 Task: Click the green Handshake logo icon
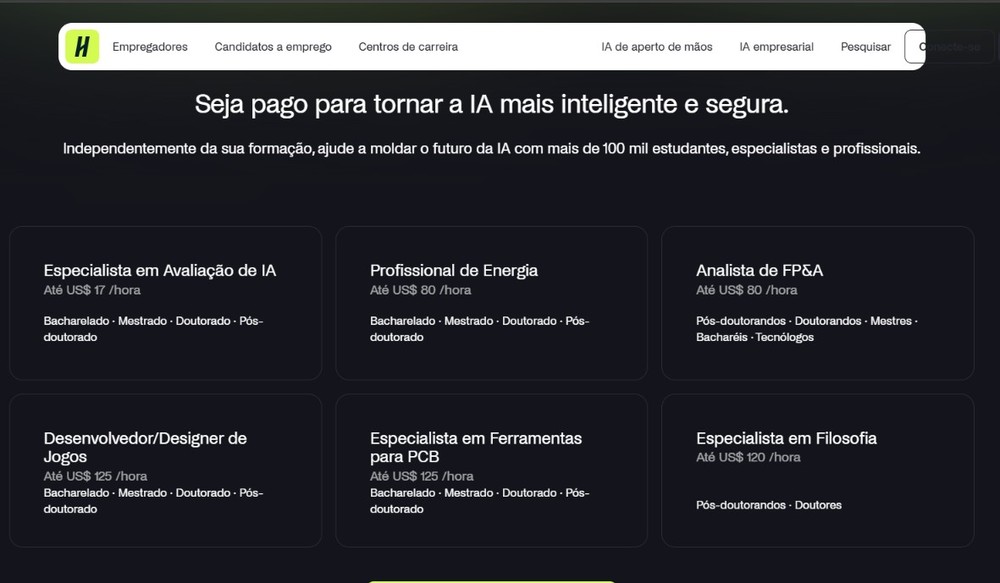pos(82,47)
